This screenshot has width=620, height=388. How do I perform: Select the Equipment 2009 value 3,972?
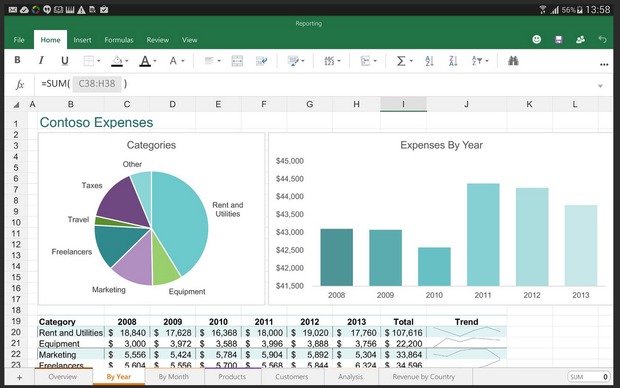pyautogui.click(x=173, y=344)
